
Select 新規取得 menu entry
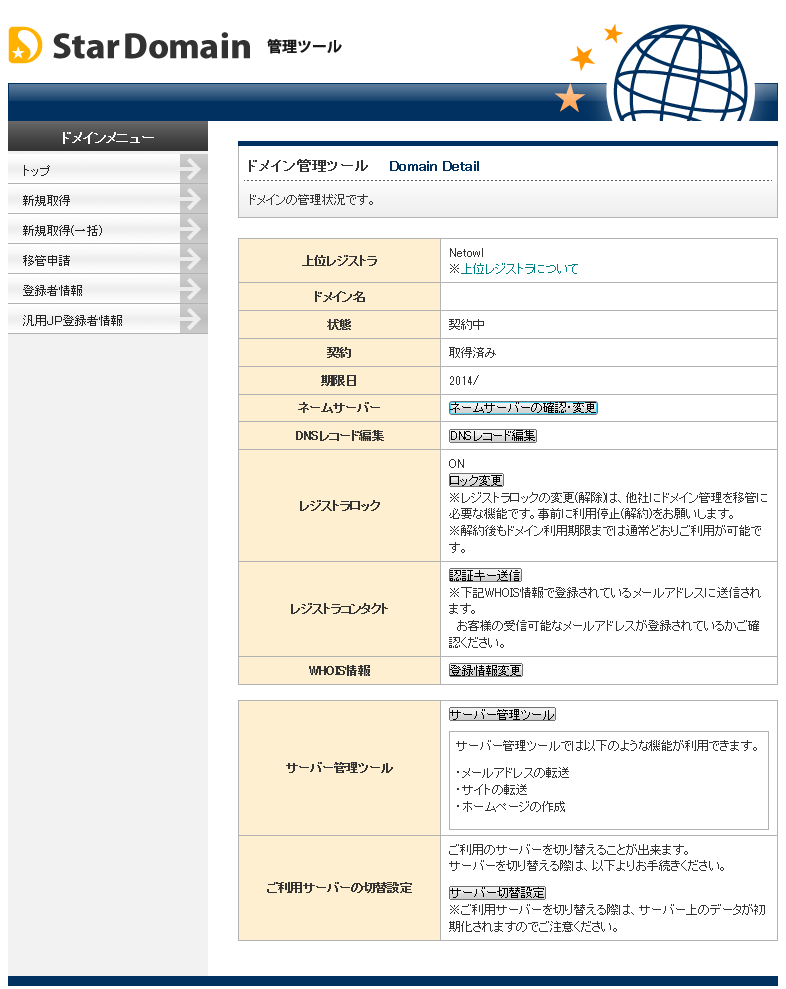click(x=46, y=201)
